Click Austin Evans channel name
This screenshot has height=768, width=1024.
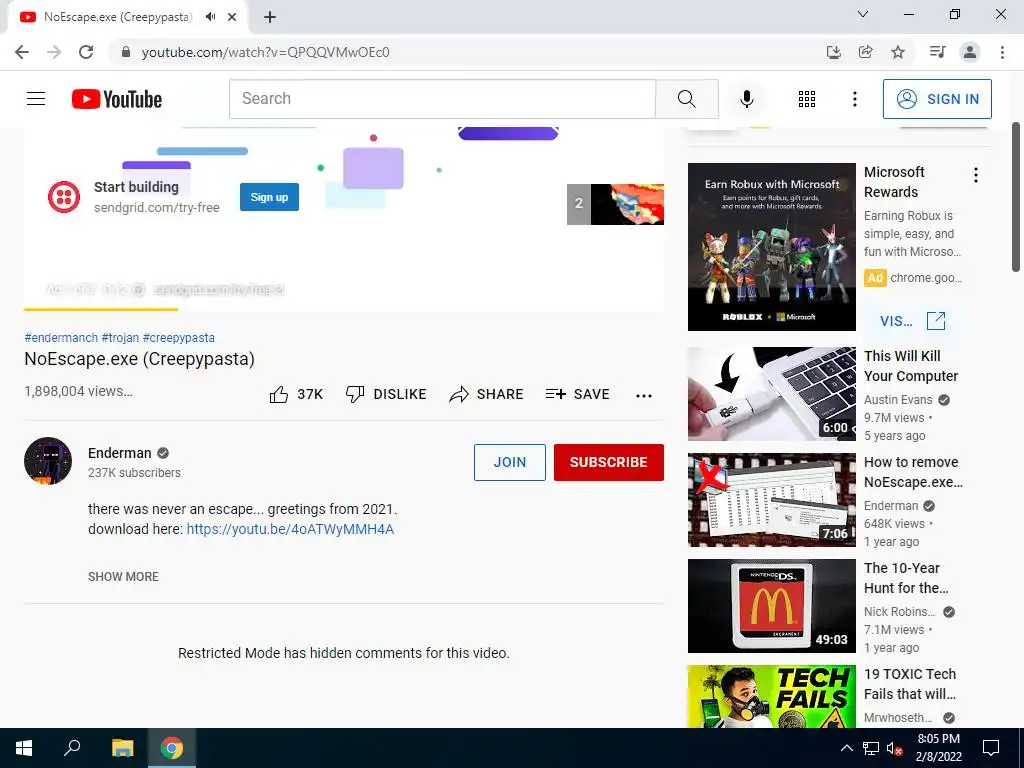(x=898, y=400)
